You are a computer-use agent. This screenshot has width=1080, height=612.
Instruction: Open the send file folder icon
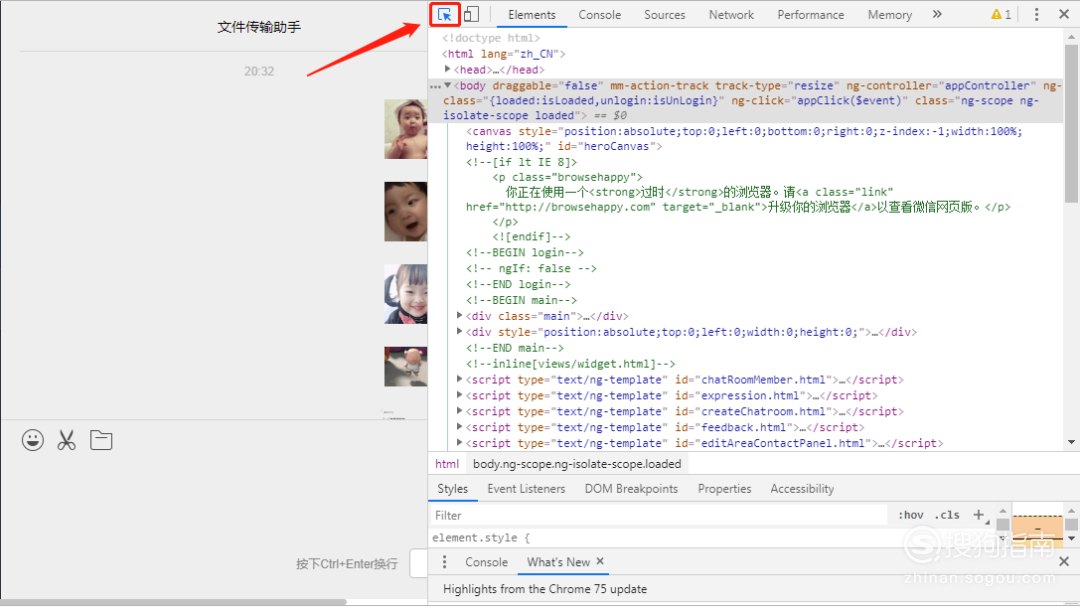(x=101, y=440)
